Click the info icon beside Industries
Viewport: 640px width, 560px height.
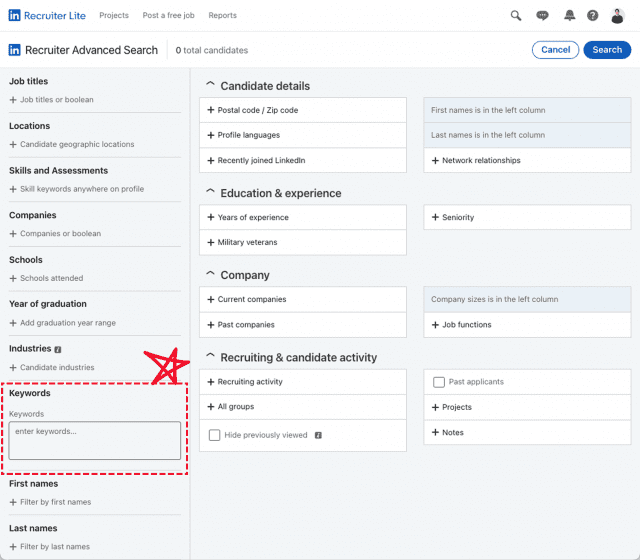(x=58, y=350)
